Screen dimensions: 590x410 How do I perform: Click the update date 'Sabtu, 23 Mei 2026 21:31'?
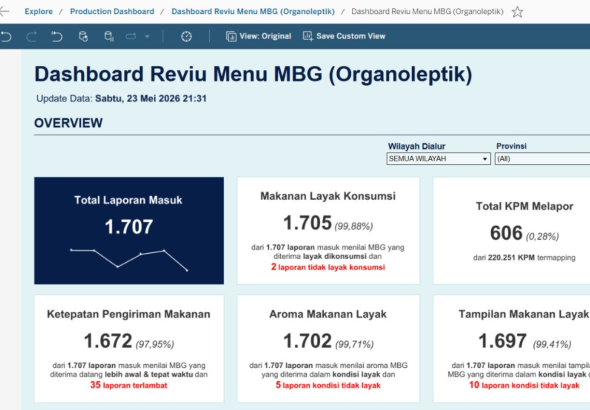(x=151, y=99)
